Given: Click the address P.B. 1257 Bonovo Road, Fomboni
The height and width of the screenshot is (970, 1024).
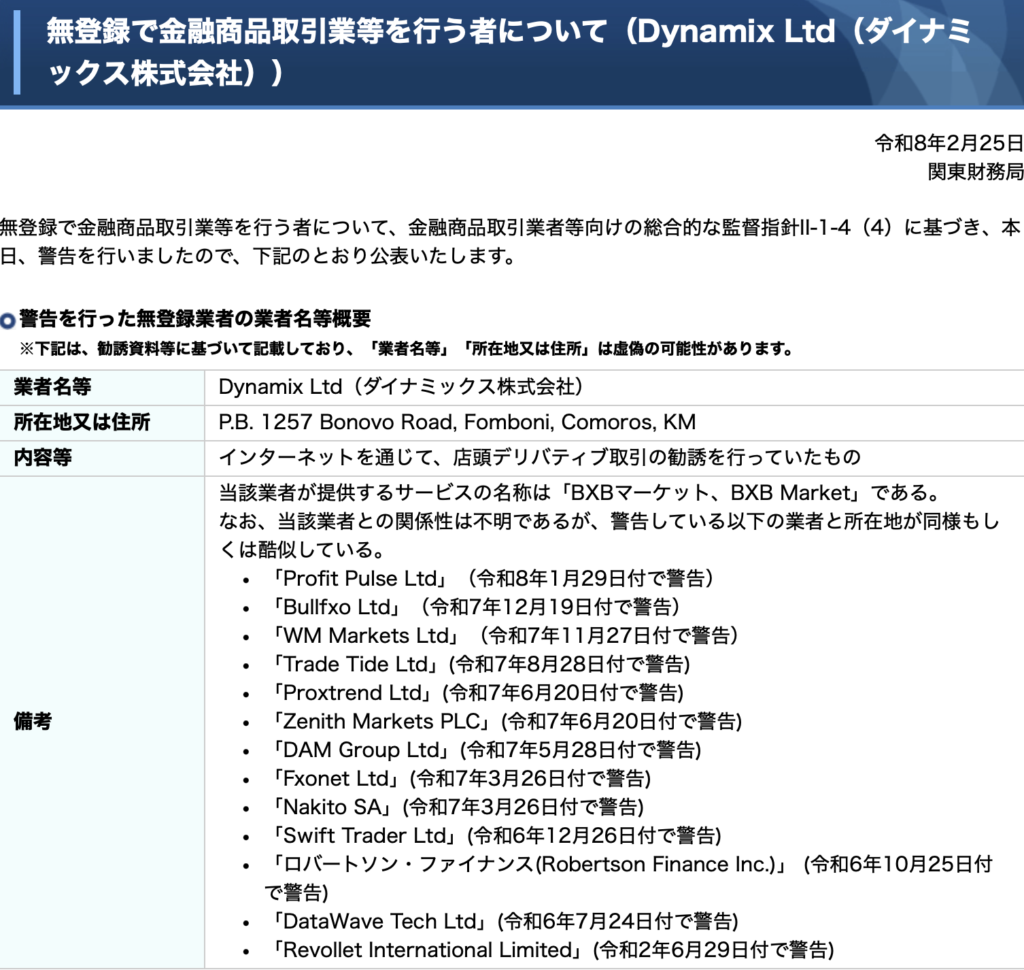Looking at the screenshot, I should 457,422.
